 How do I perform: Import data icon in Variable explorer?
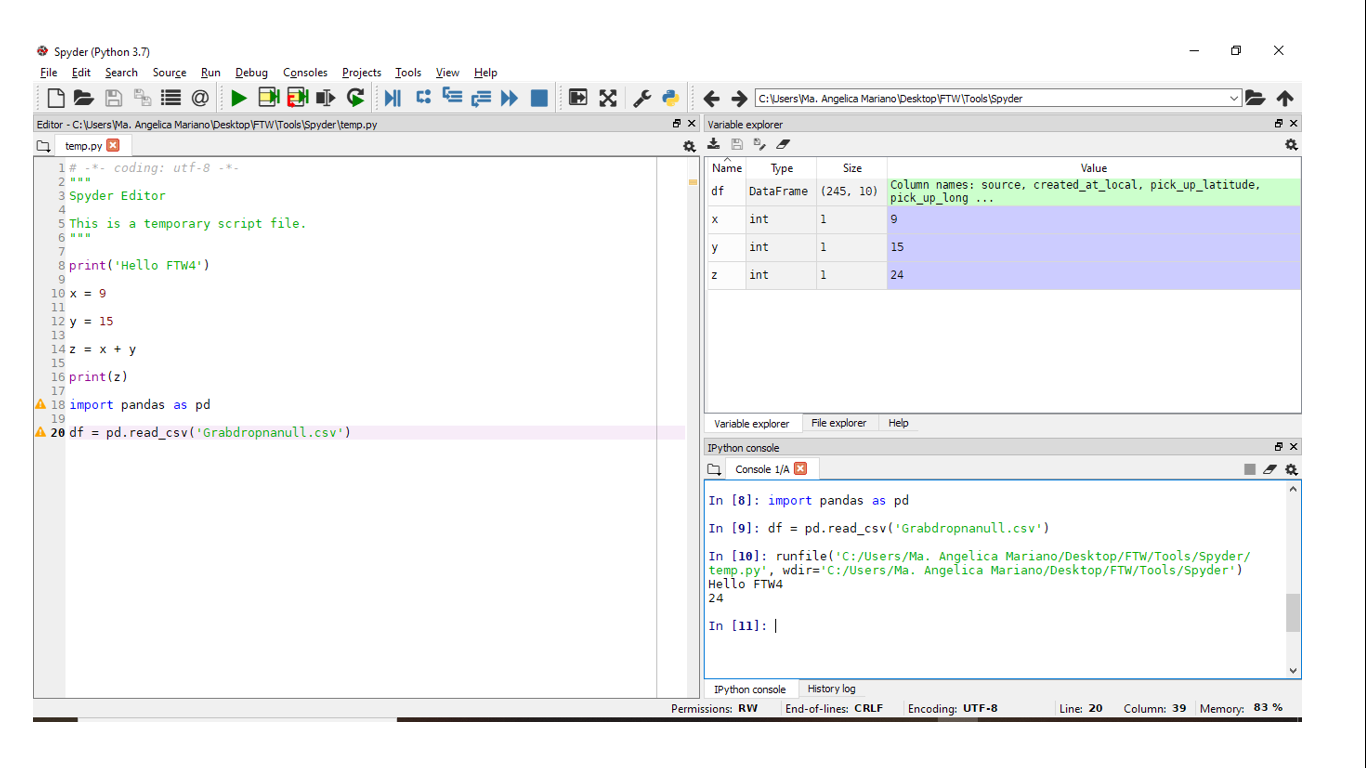[x=714, y=145]
